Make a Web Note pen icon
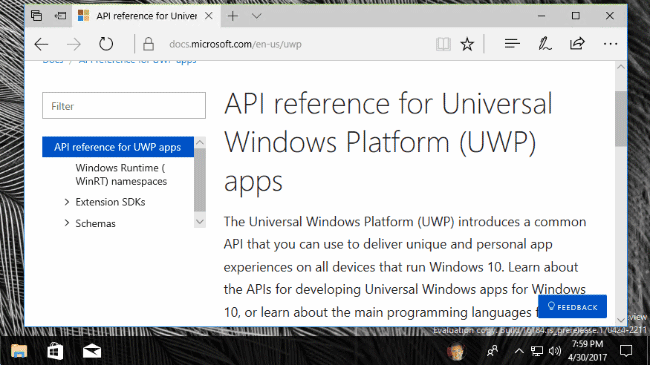This screenshot has width=650, height=365. [x=544, y=44]
